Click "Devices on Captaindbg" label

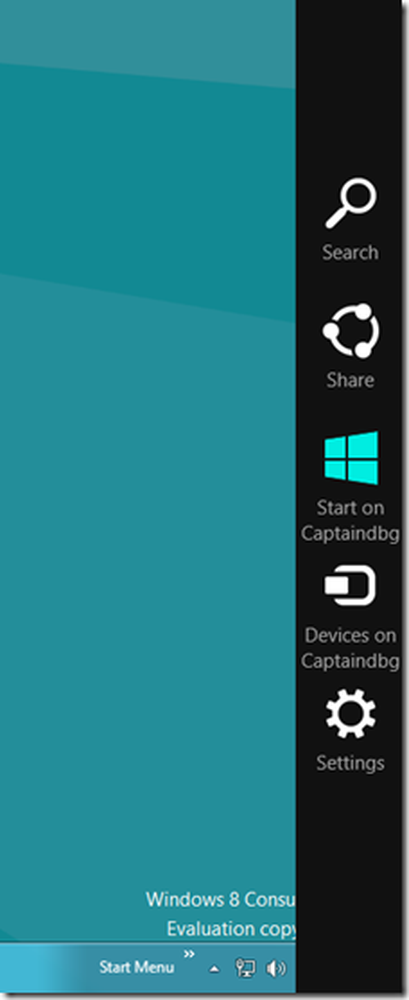point(350,648)
